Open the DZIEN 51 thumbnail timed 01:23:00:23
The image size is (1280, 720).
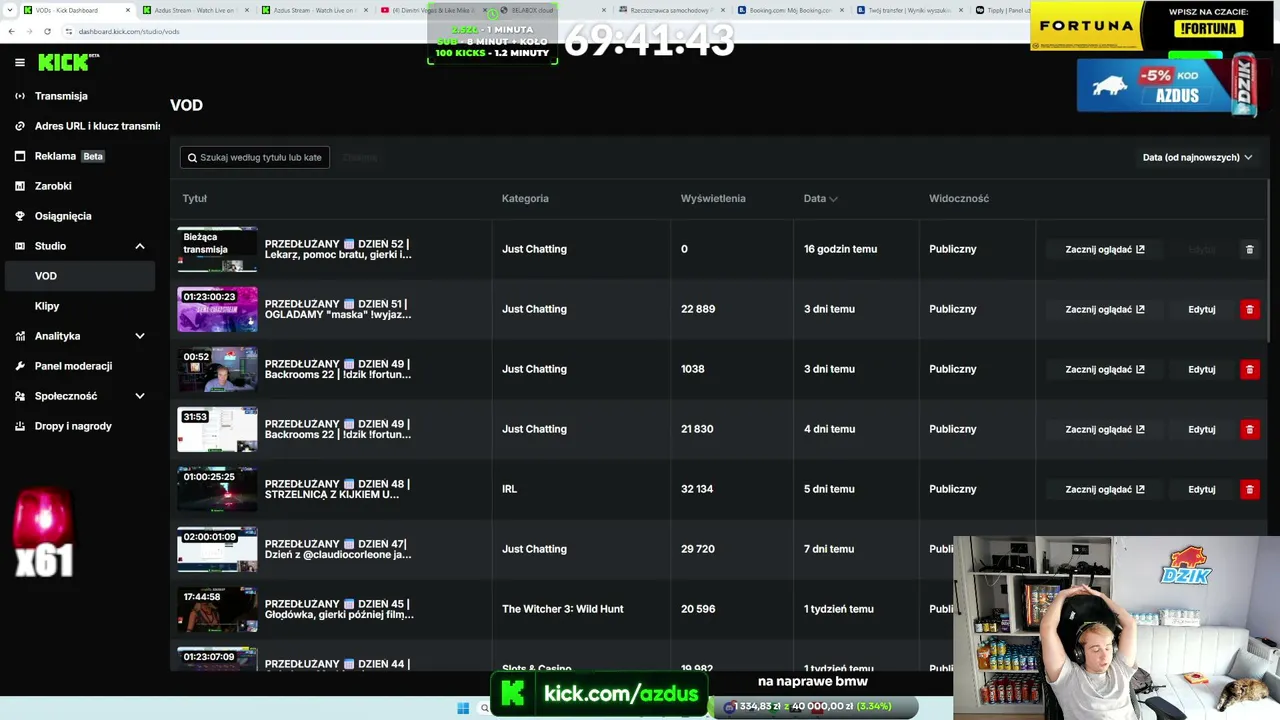217,309
